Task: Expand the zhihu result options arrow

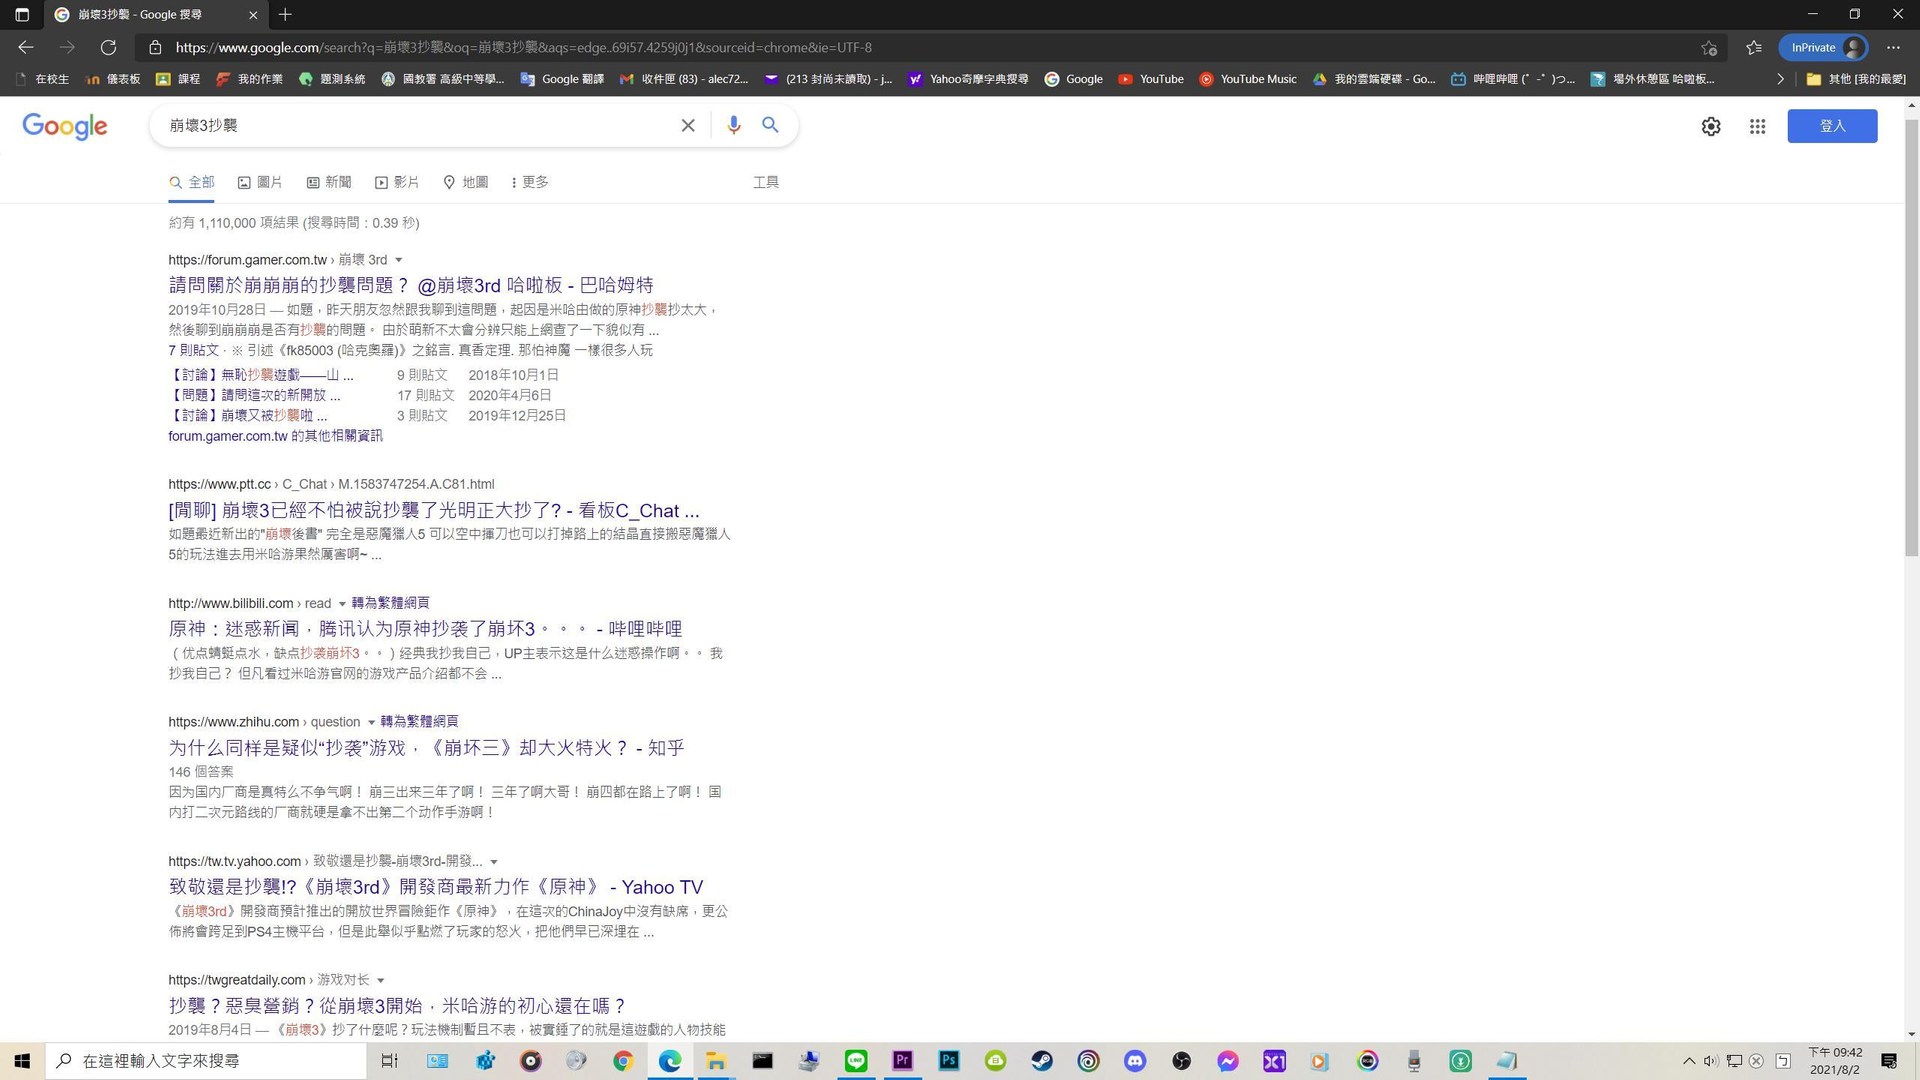Action: click(x=371, y=722)
